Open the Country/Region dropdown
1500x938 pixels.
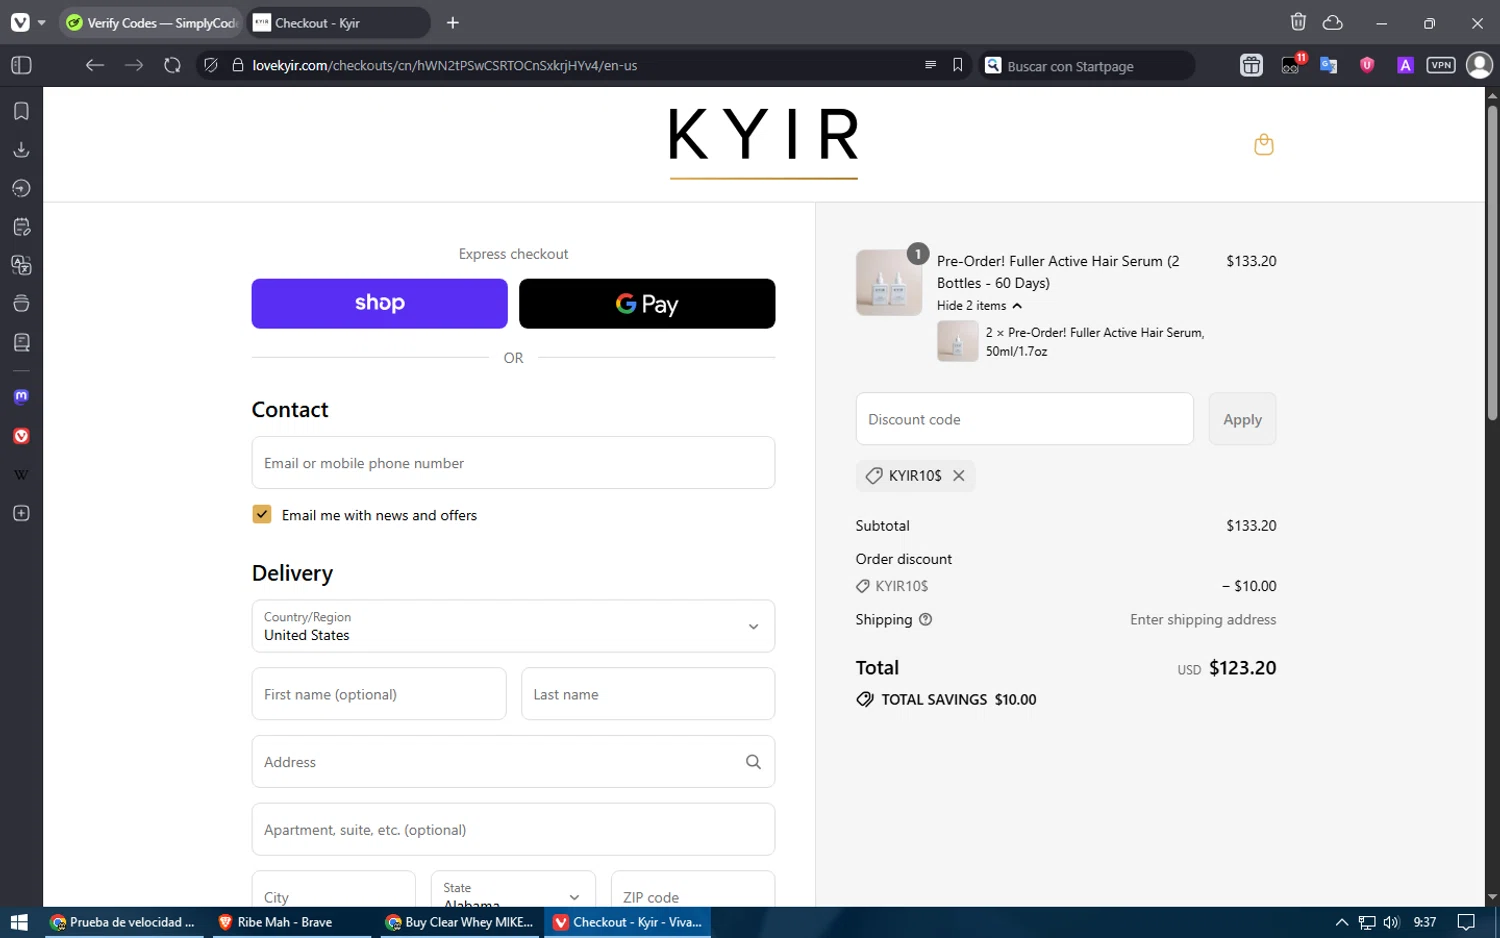(513, 626)
